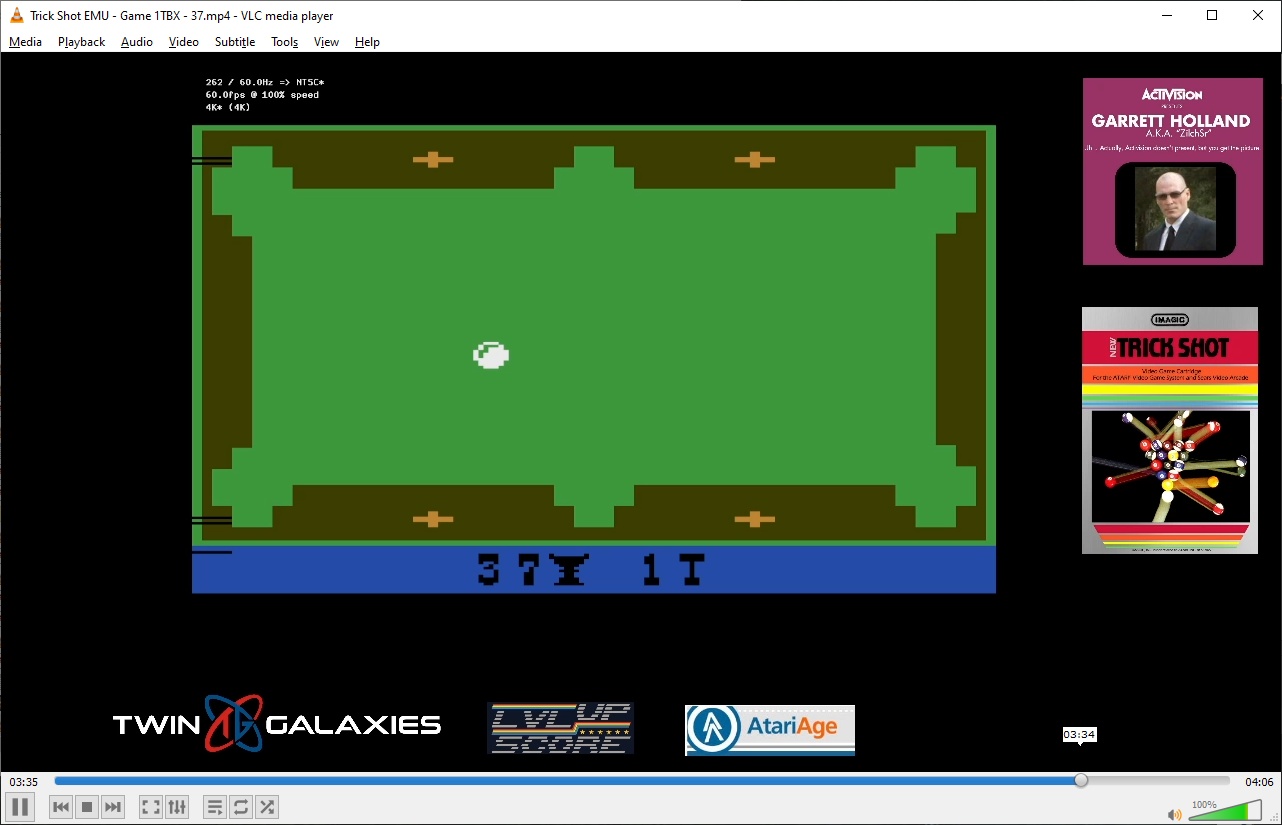This screenshot has height=825, width=1282.
Task: Open the Playback menu
Action: click(81, 42)
